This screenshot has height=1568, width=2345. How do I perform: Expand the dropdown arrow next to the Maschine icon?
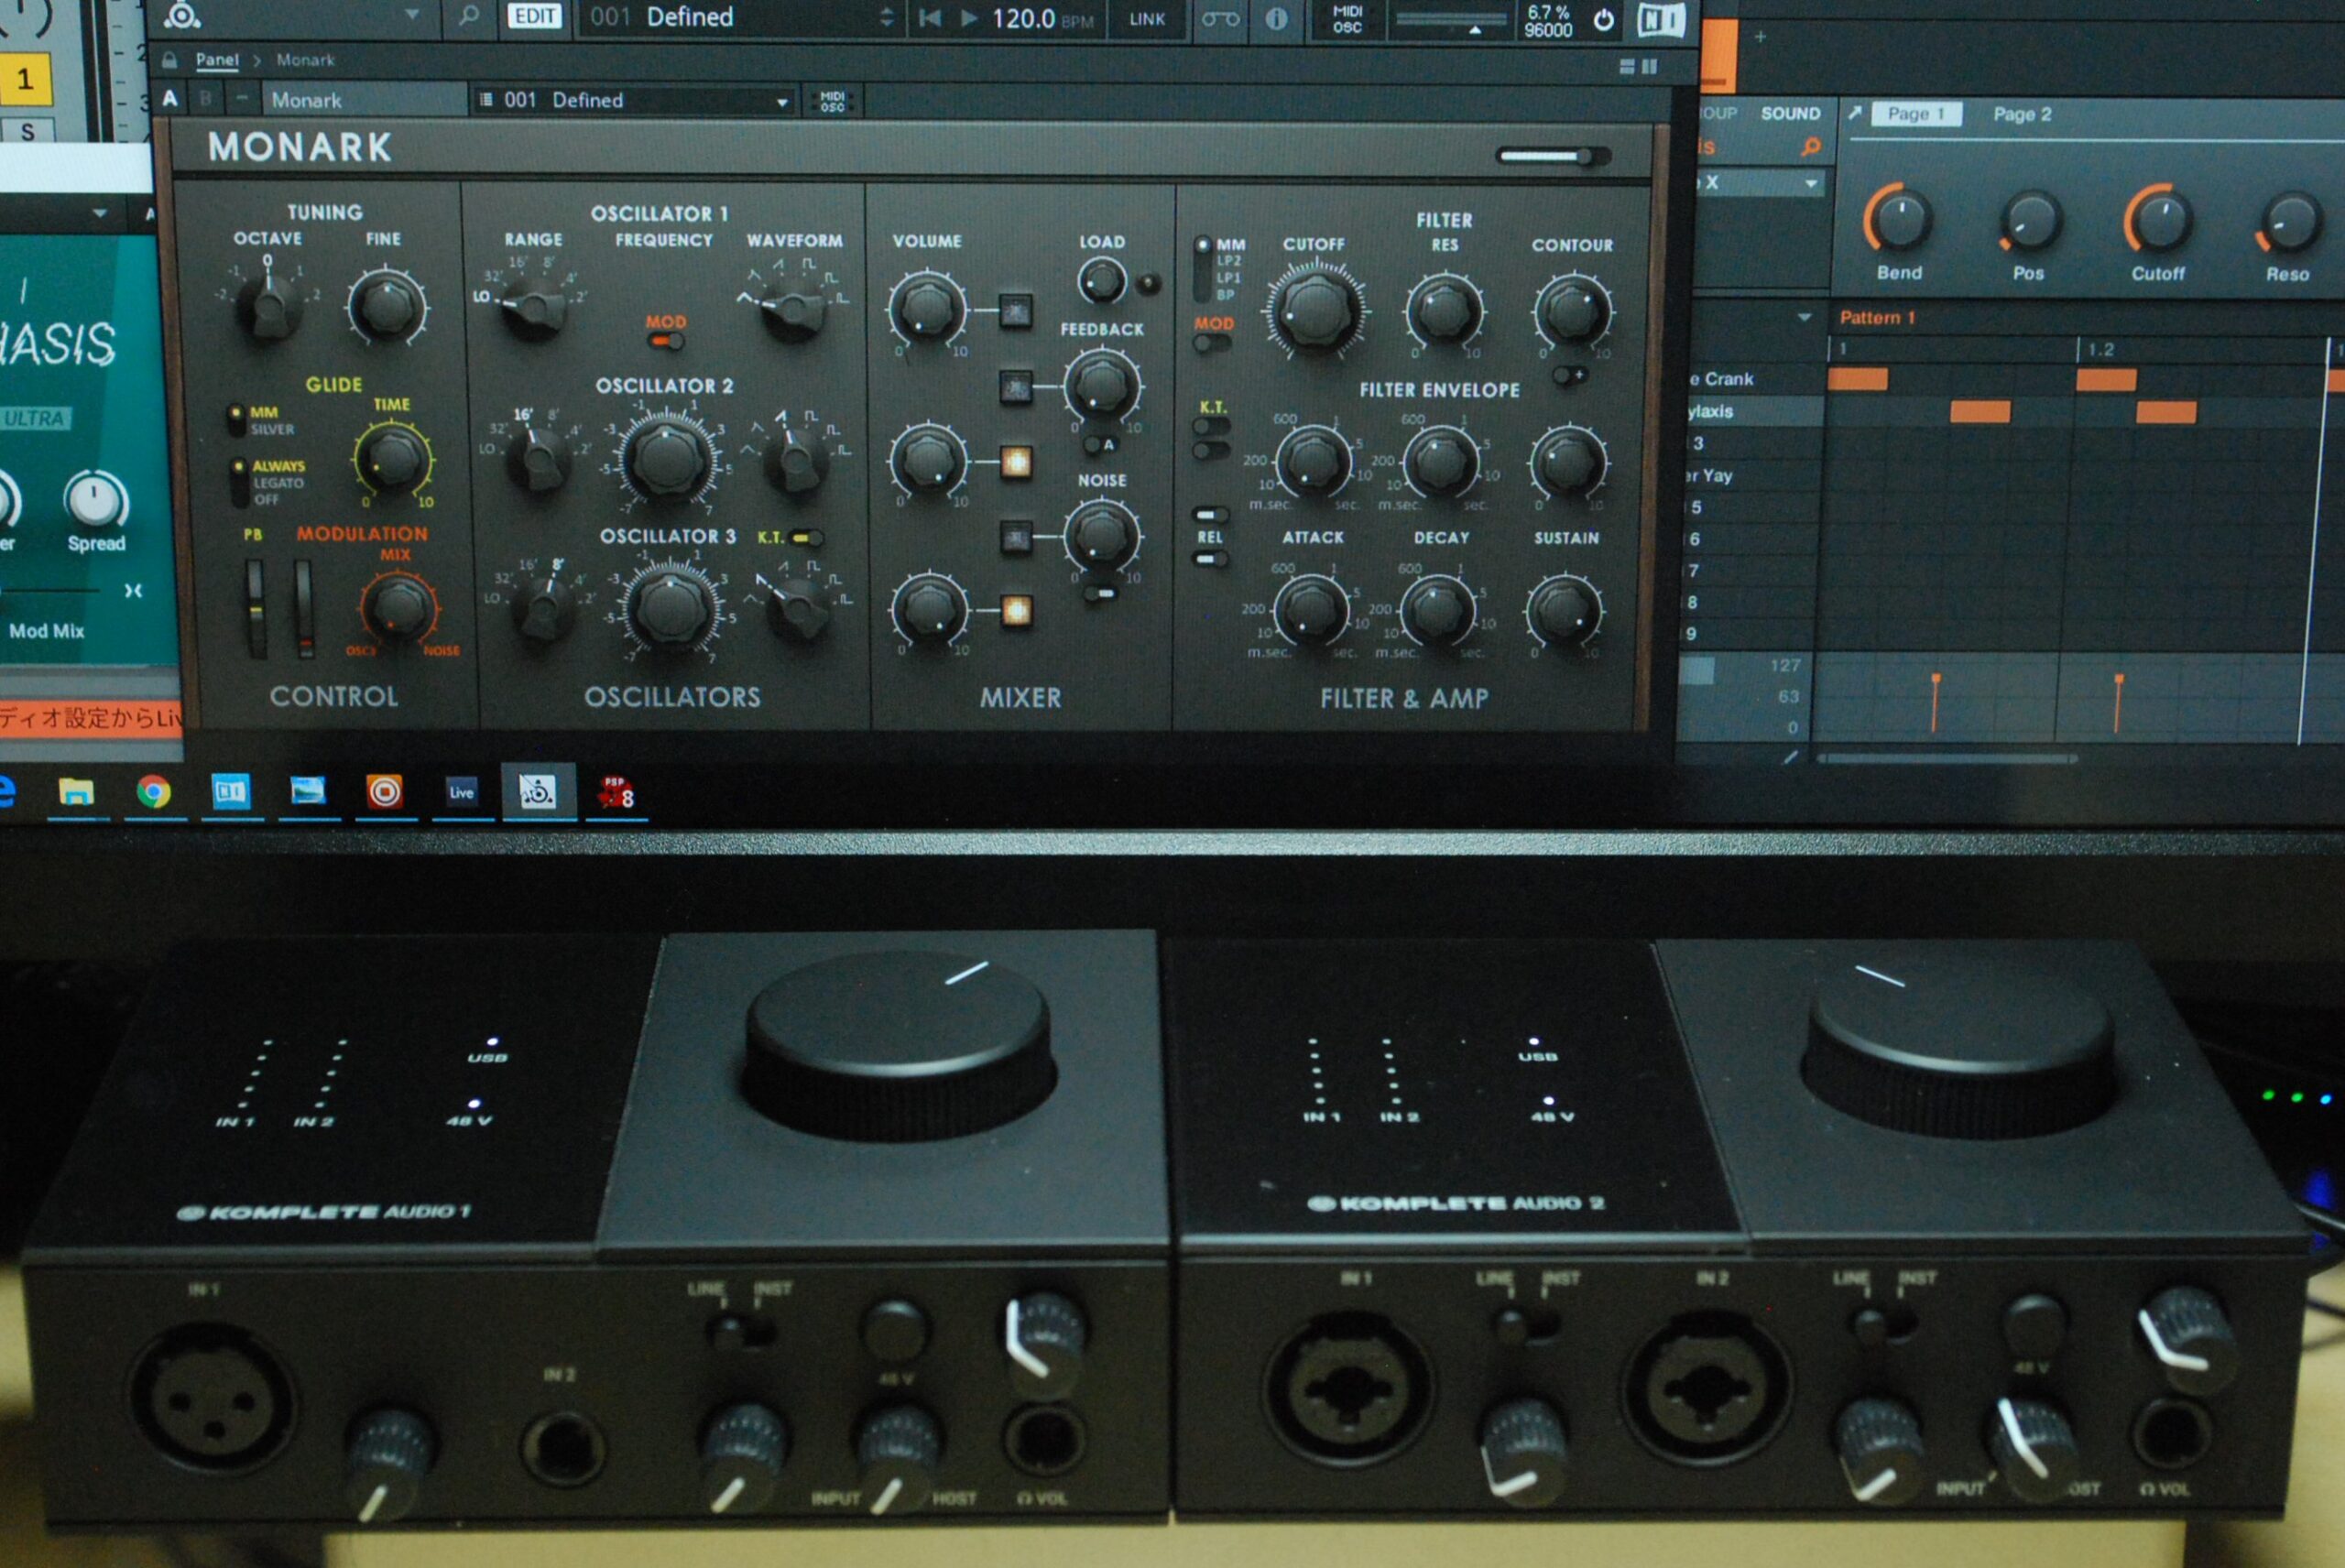[x=411, y=15]
